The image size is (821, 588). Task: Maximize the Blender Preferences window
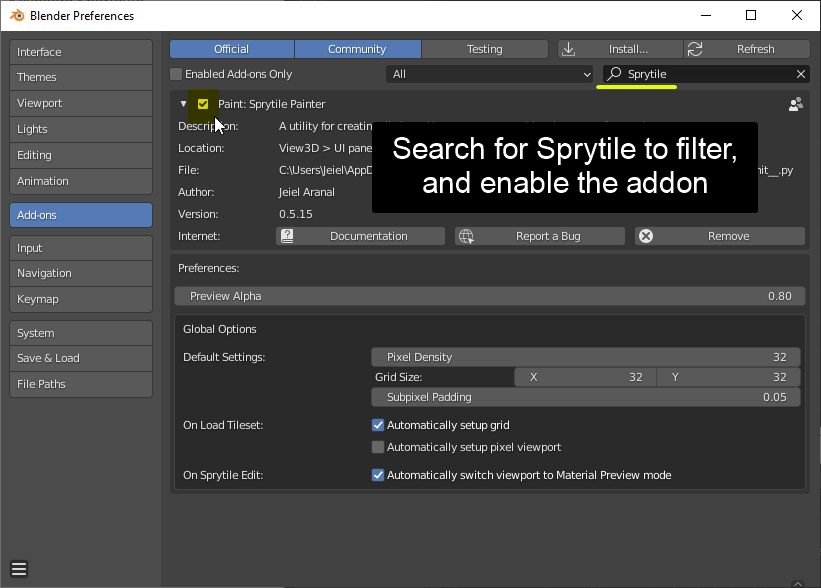click(x=751, y=16)
